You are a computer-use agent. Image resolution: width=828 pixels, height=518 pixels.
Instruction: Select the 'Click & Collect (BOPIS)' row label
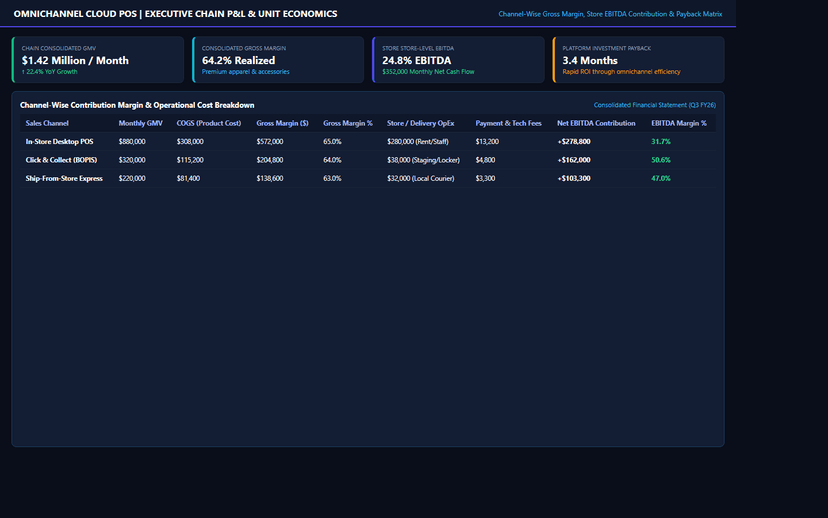(61, 160)
